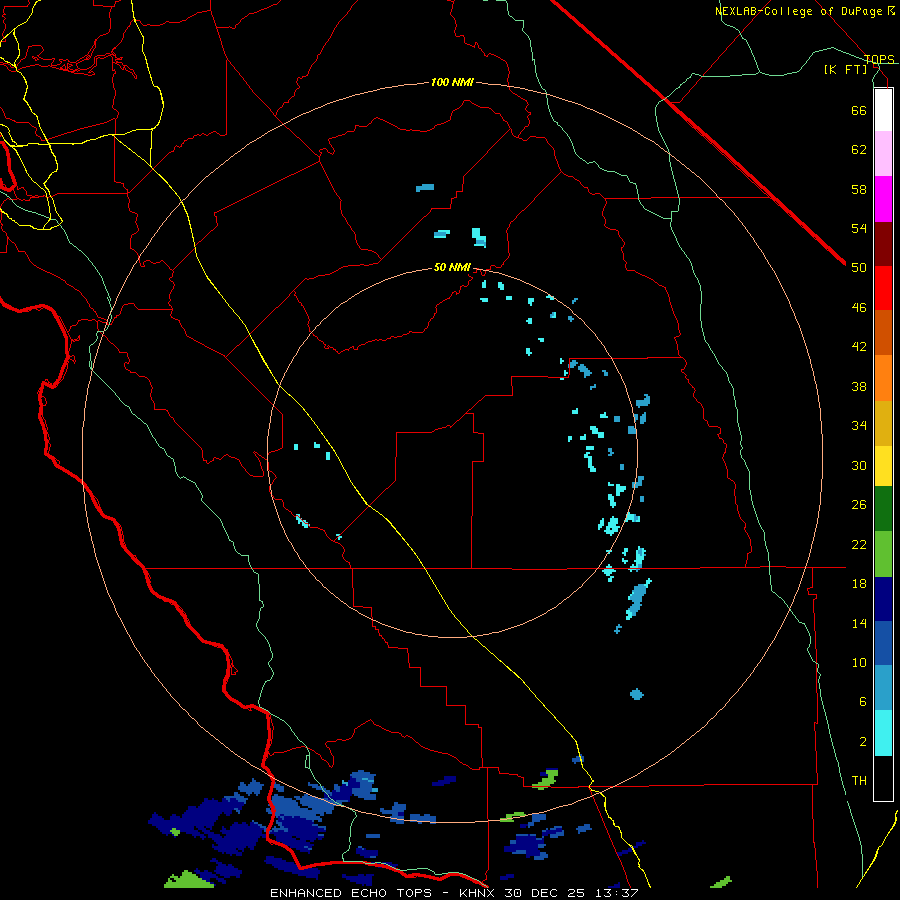Click the legend value 46
900x900 pixels.
tap(859, 308)
